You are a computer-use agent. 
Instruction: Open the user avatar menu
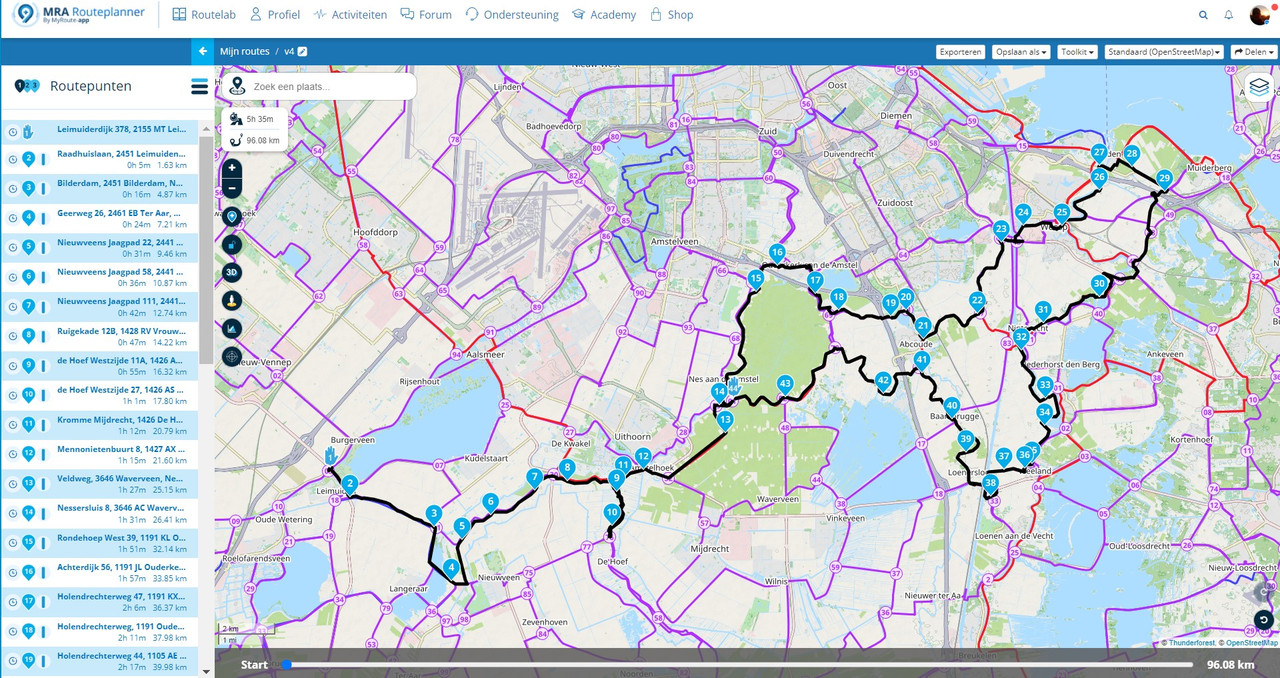coord(1260,15)
